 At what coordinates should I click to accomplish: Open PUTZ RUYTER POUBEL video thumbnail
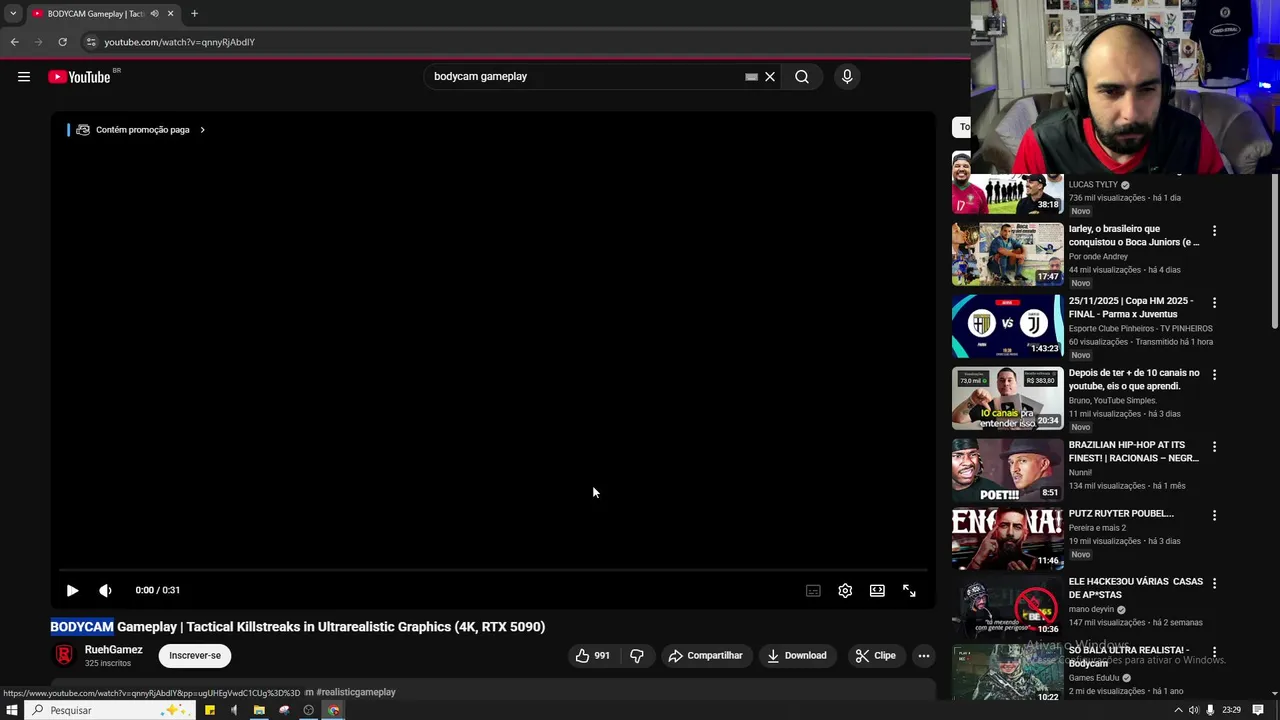1007,538
